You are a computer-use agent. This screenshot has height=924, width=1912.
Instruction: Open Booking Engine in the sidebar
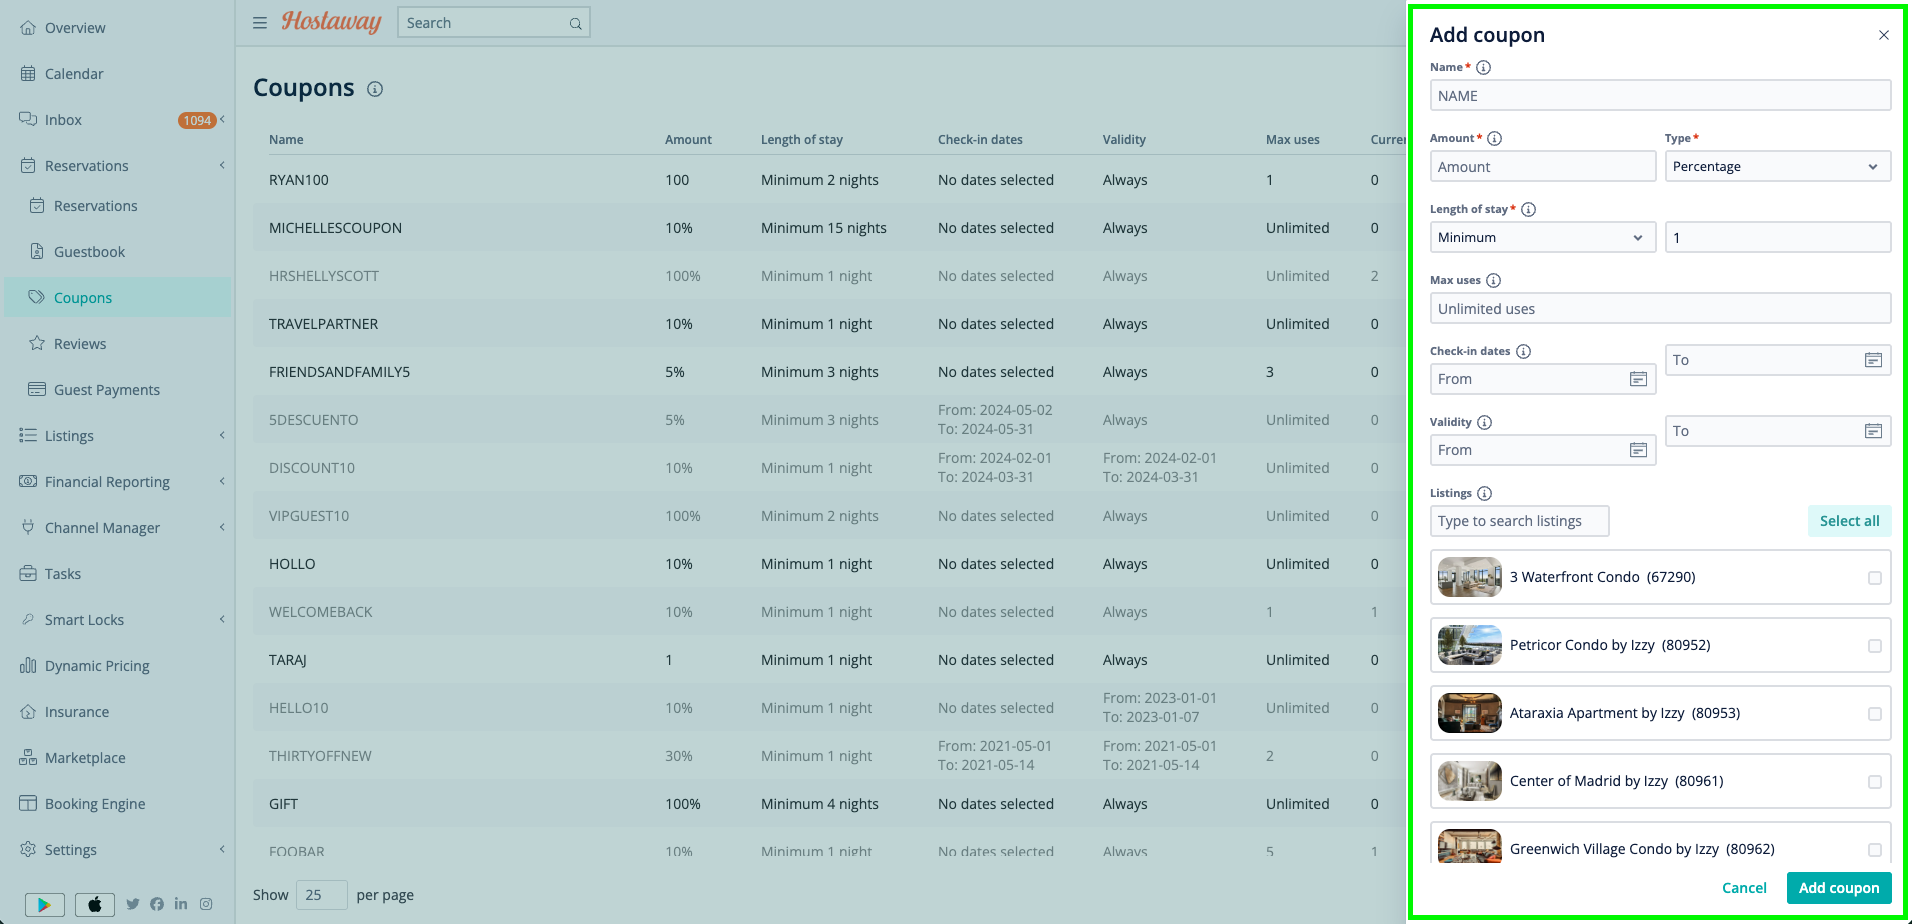coord(95,804)
